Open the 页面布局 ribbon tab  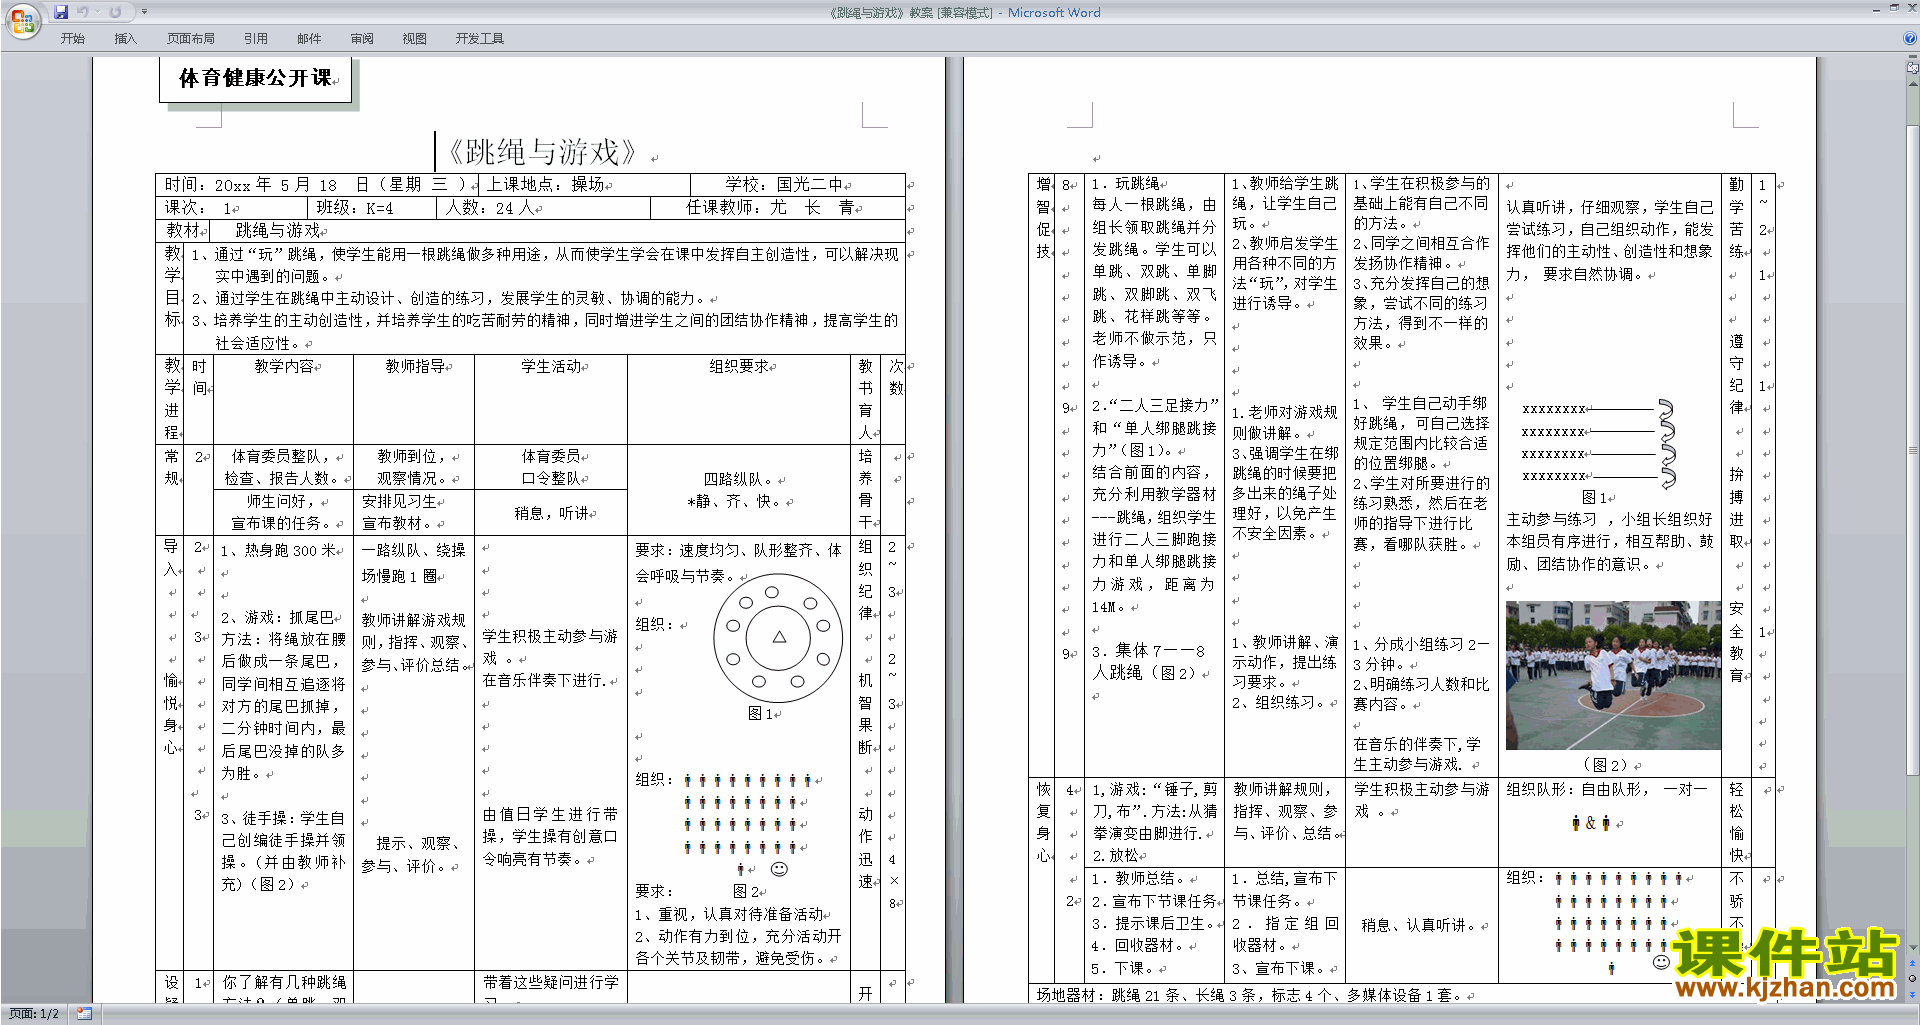(190, 38)
